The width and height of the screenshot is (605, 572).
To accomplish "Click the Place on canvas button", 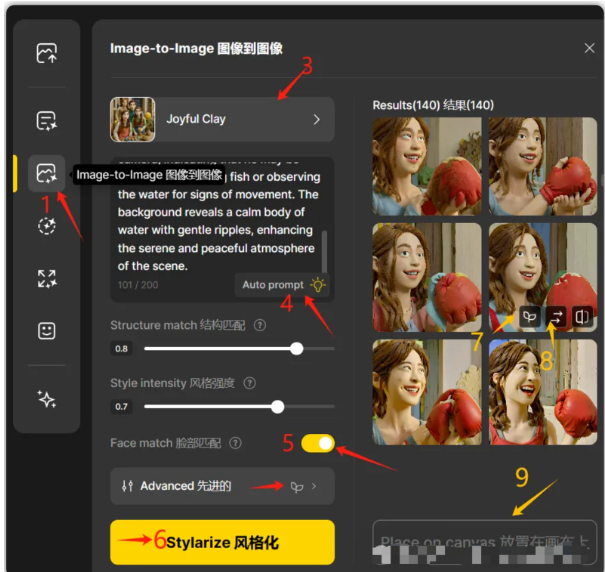I will tap(484, 542).
